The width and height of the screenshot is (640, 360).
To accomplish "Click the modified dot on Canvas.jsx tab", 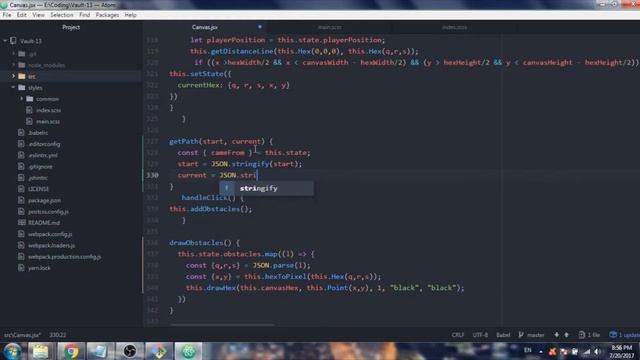I will pos(260,27).
